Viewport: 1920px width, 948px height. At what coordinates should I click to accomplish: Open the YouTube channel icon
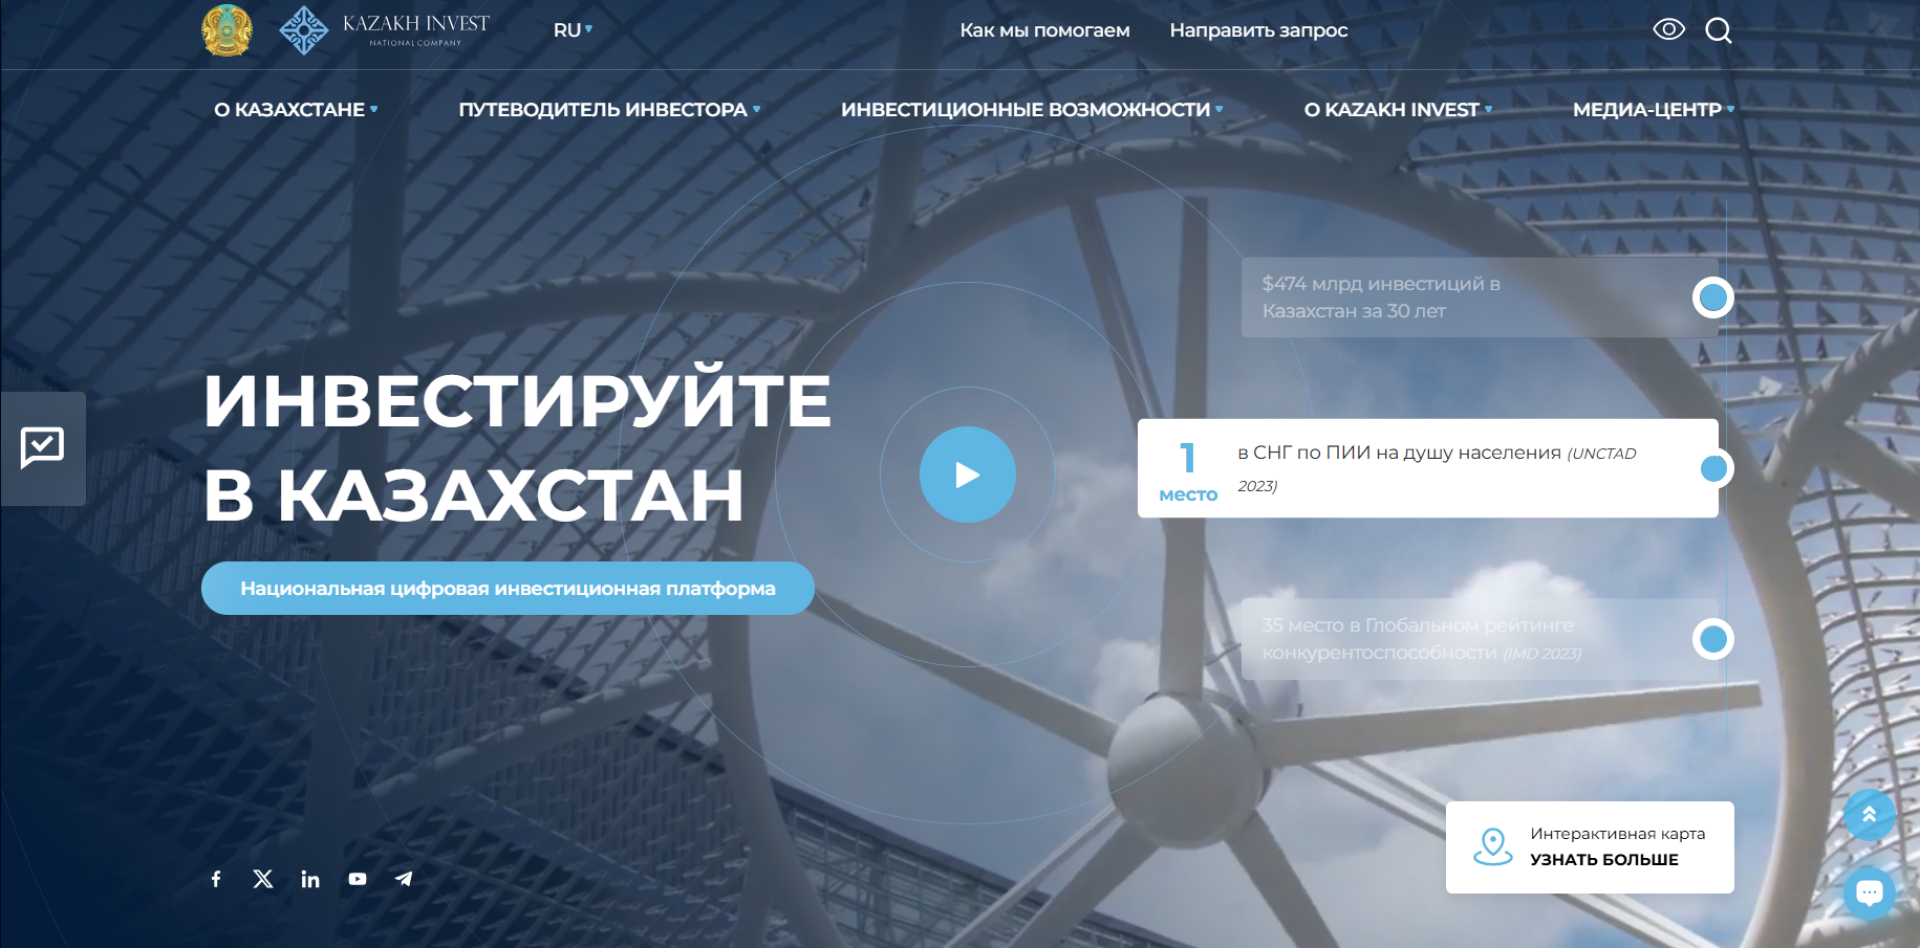(x=357, y=879)
